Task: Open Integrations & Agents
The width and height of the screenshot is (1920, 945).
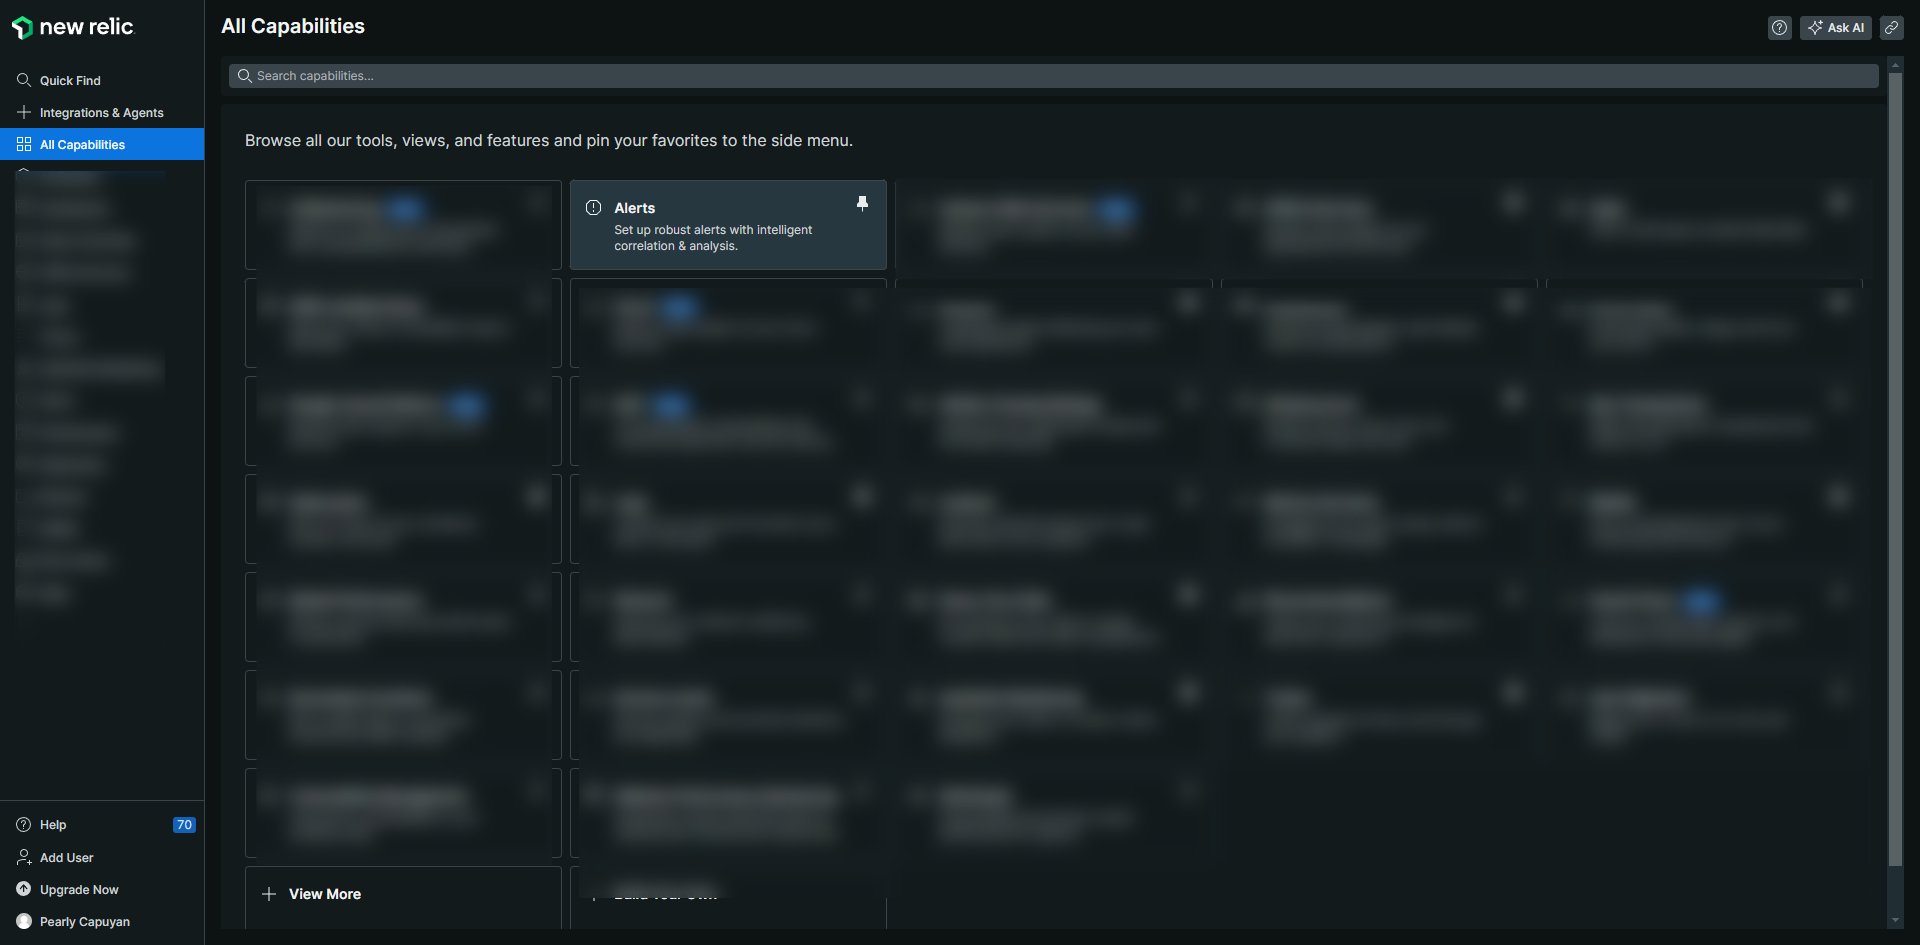Action: (x=102, y=112)
